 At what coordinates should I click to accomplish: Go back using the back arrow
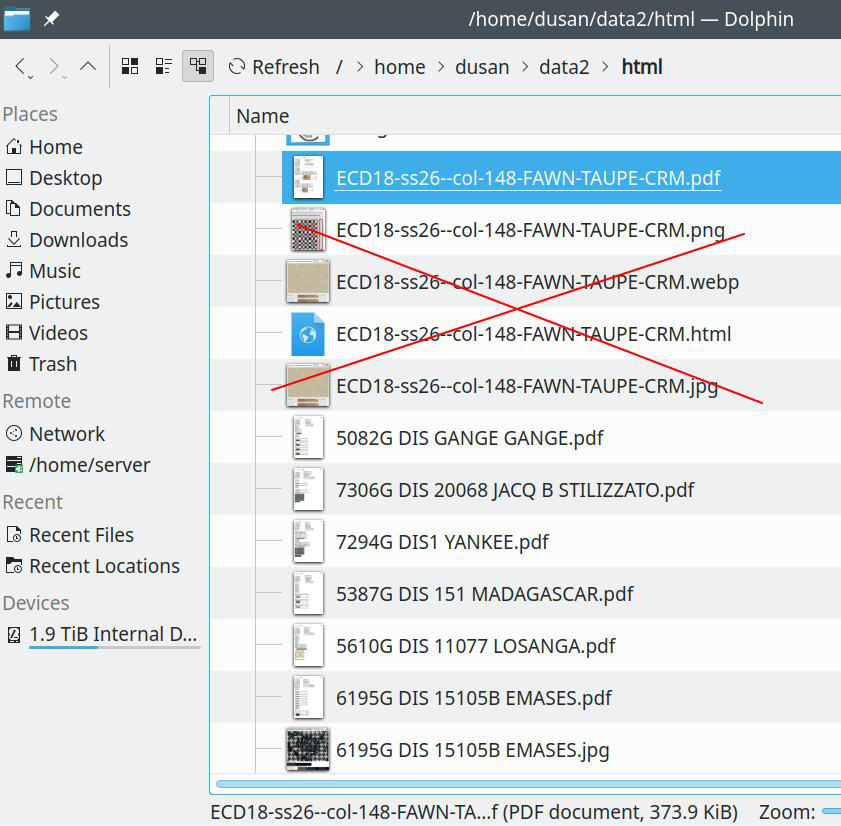click(x=21, y=67)
